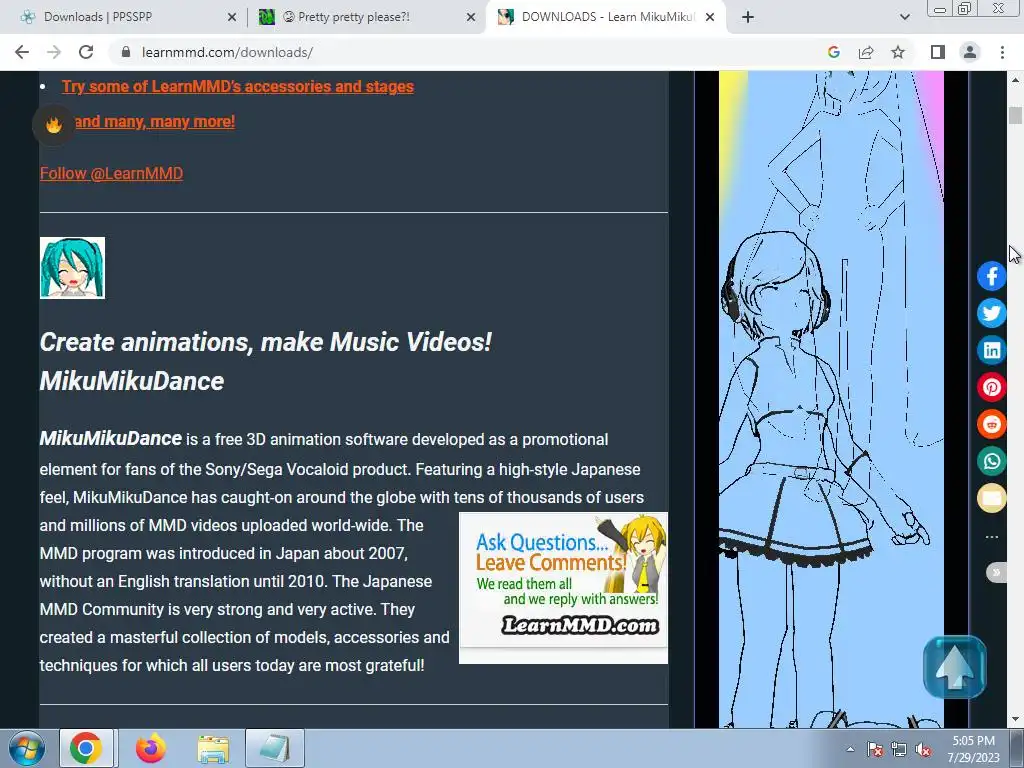This screenshot has width=1024, height=768.
Task: Open the Ask Questions Leave Comments banner
Action: tap(563, 587)
